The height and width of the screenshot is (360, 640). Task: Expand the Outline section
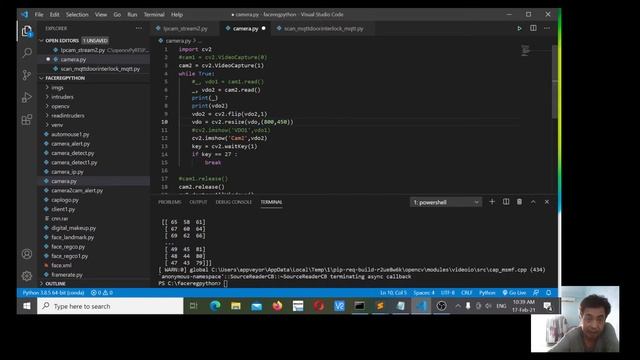(x=56, y=283)
